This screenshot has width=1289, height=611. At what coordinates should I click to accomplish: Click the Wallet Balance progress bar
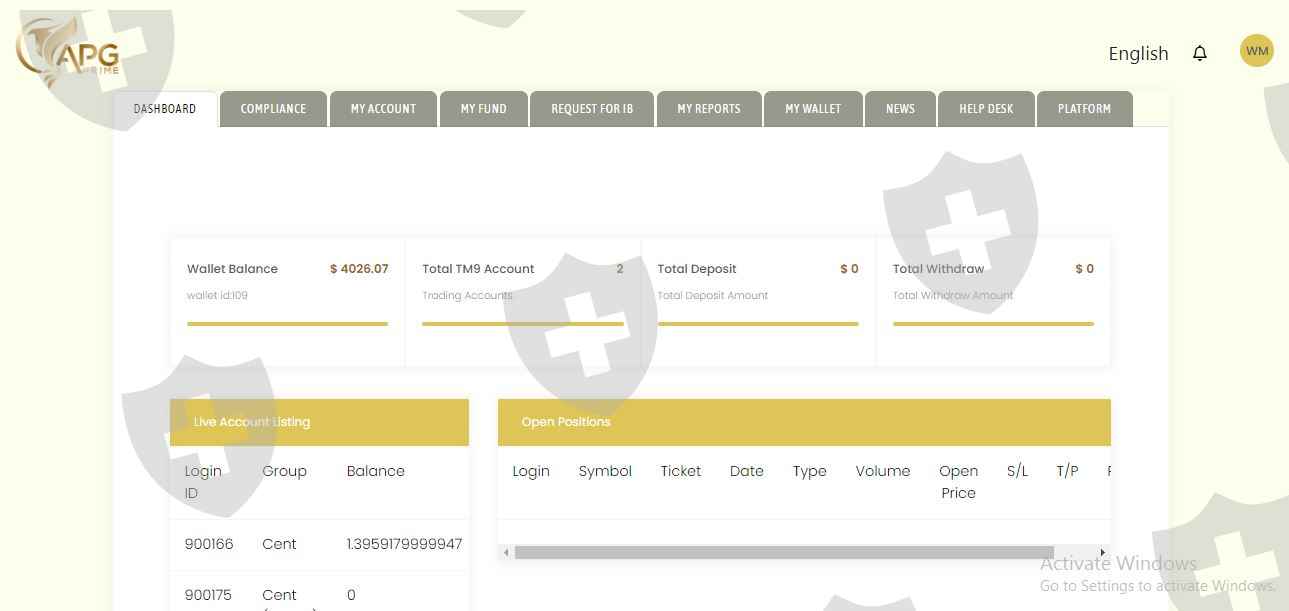click(287, 324)
